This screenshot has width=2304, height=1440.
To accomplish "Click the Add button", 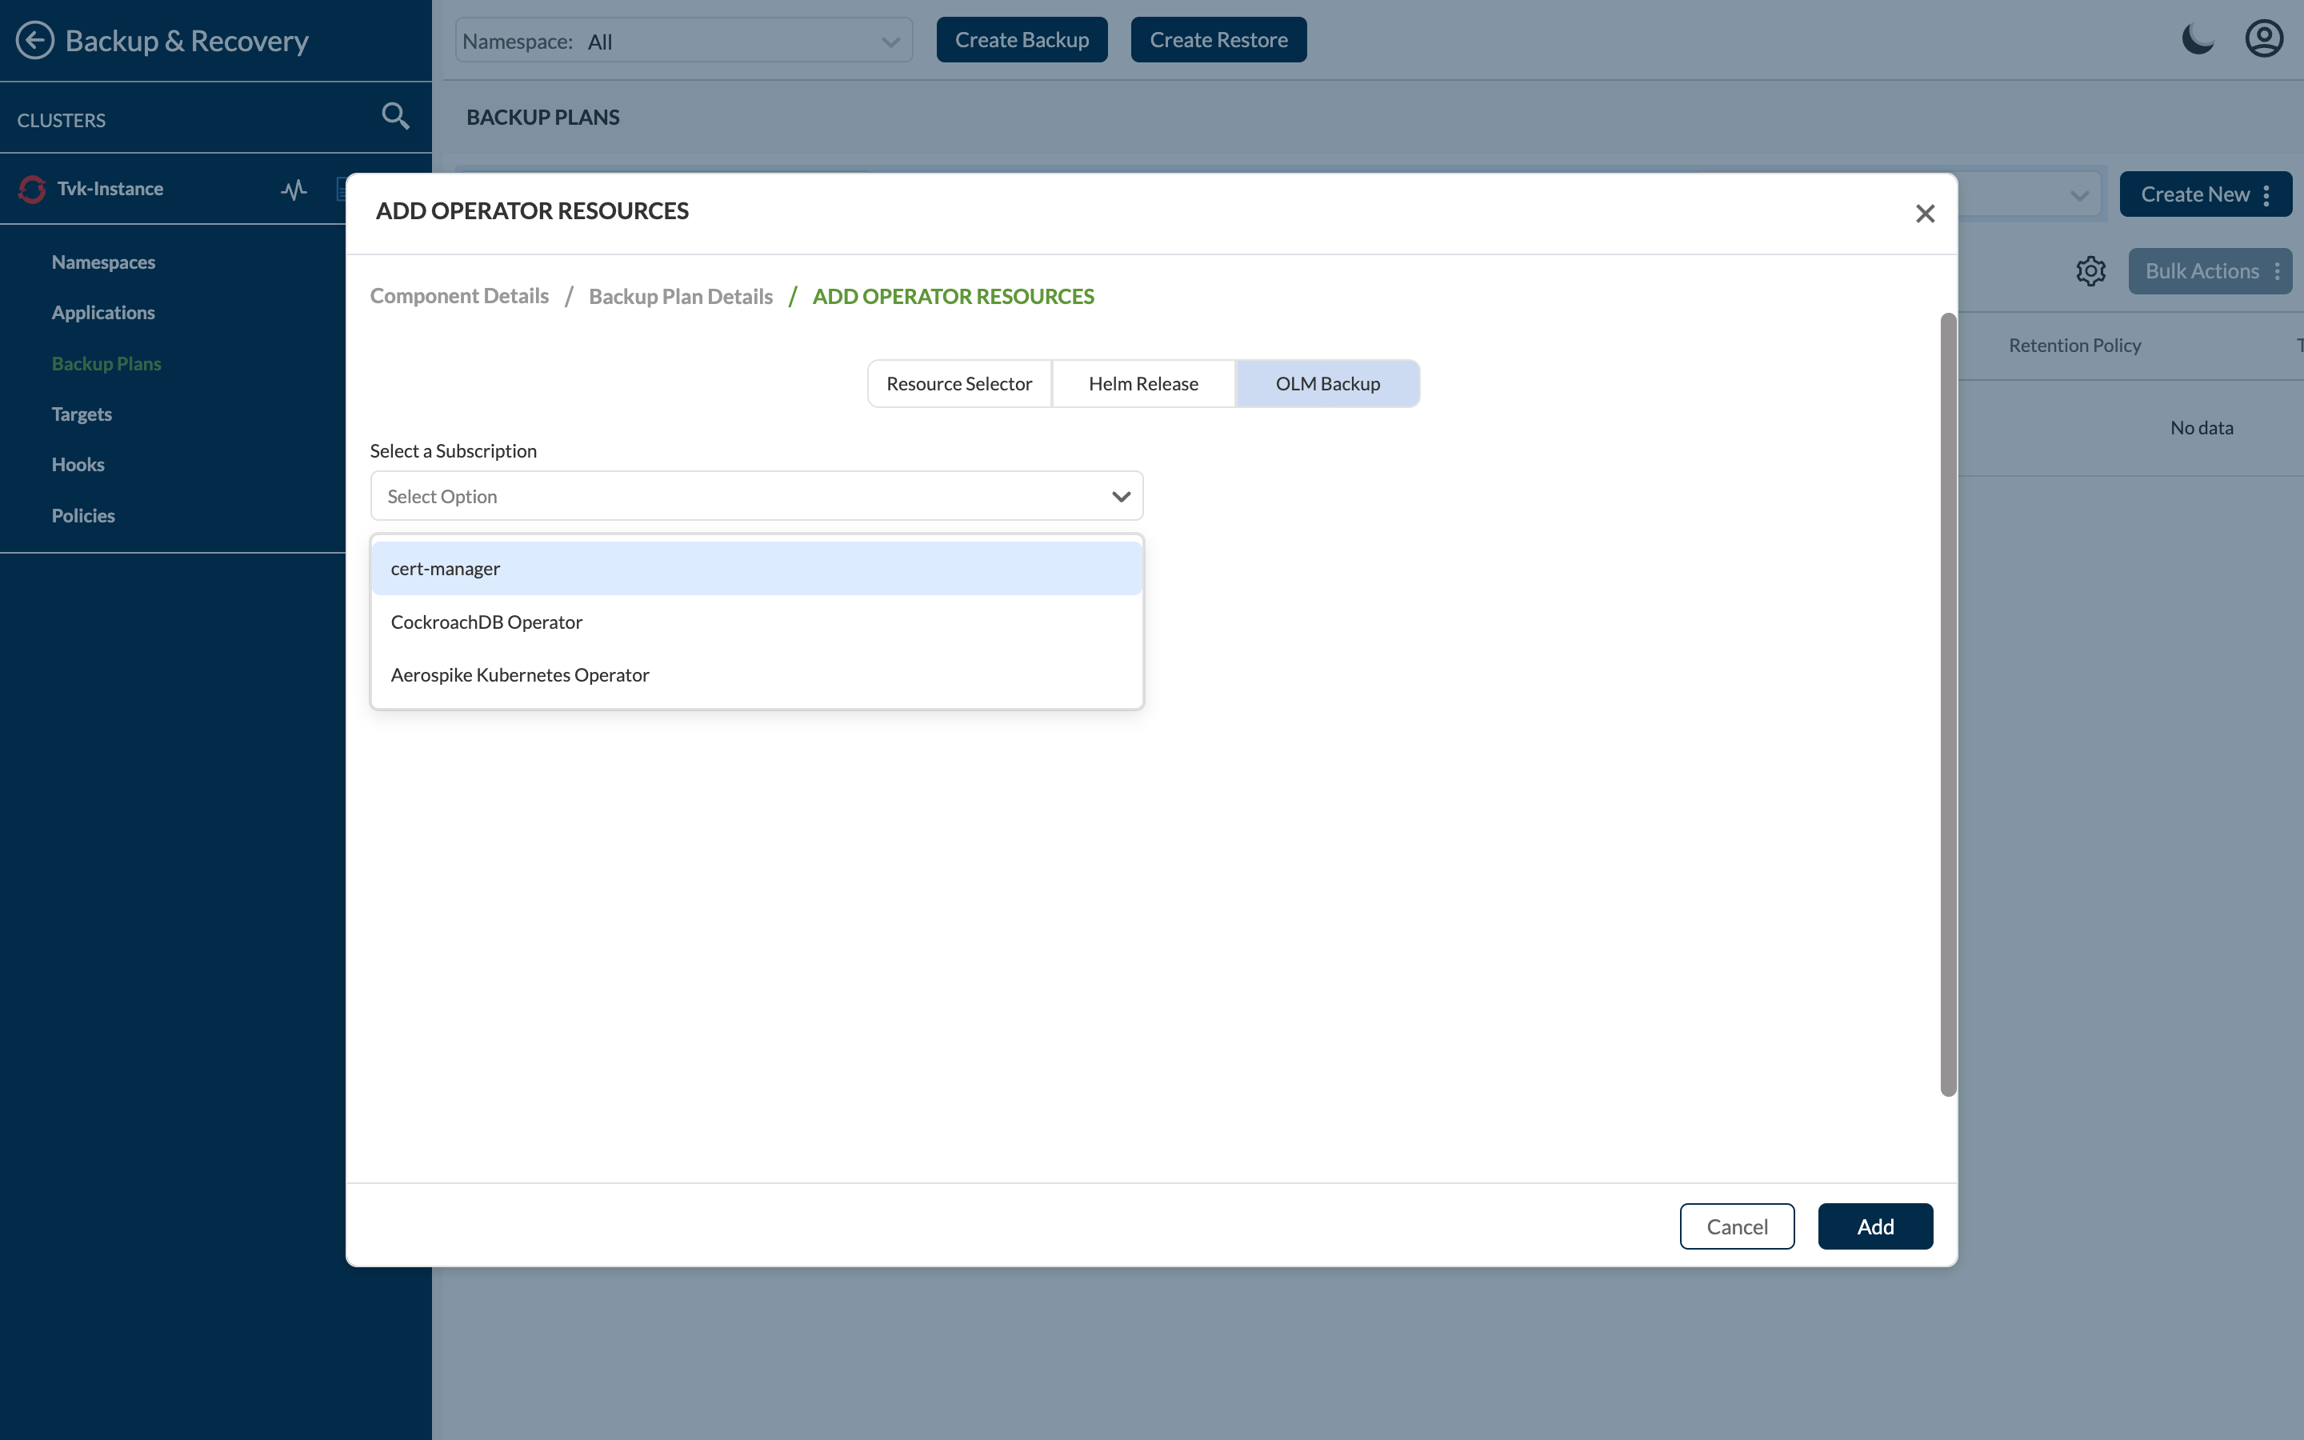I will click(x=1874, y=1226).
